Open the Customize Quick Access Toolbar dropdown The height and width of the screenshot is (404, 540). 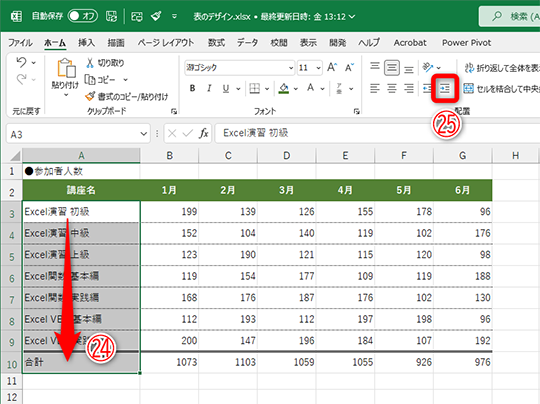click(175, 16)
